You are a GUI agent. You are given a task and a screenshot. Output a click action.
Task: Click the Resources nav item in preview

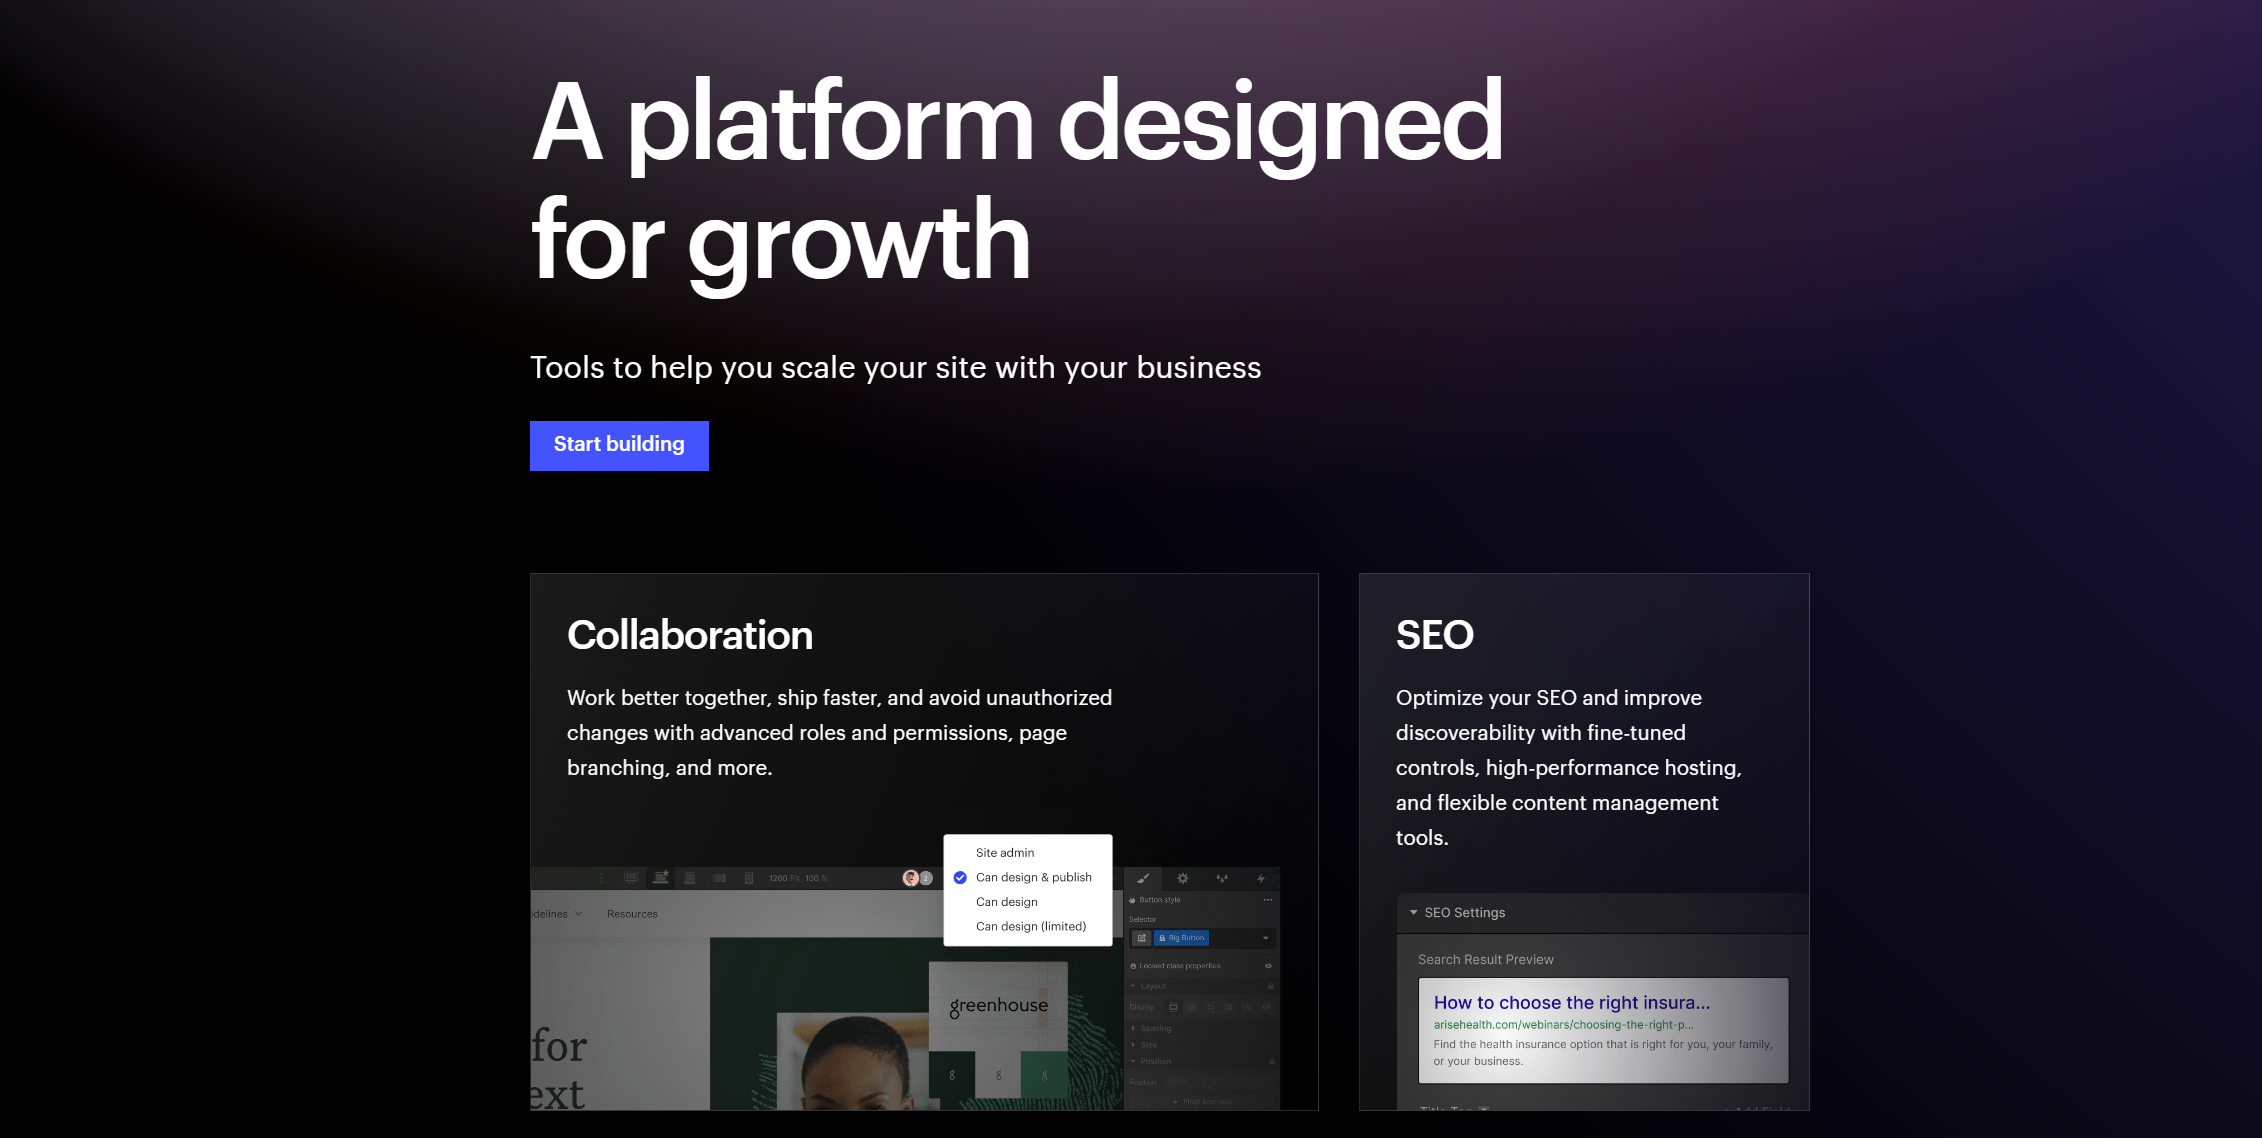[x=632, y=914]
